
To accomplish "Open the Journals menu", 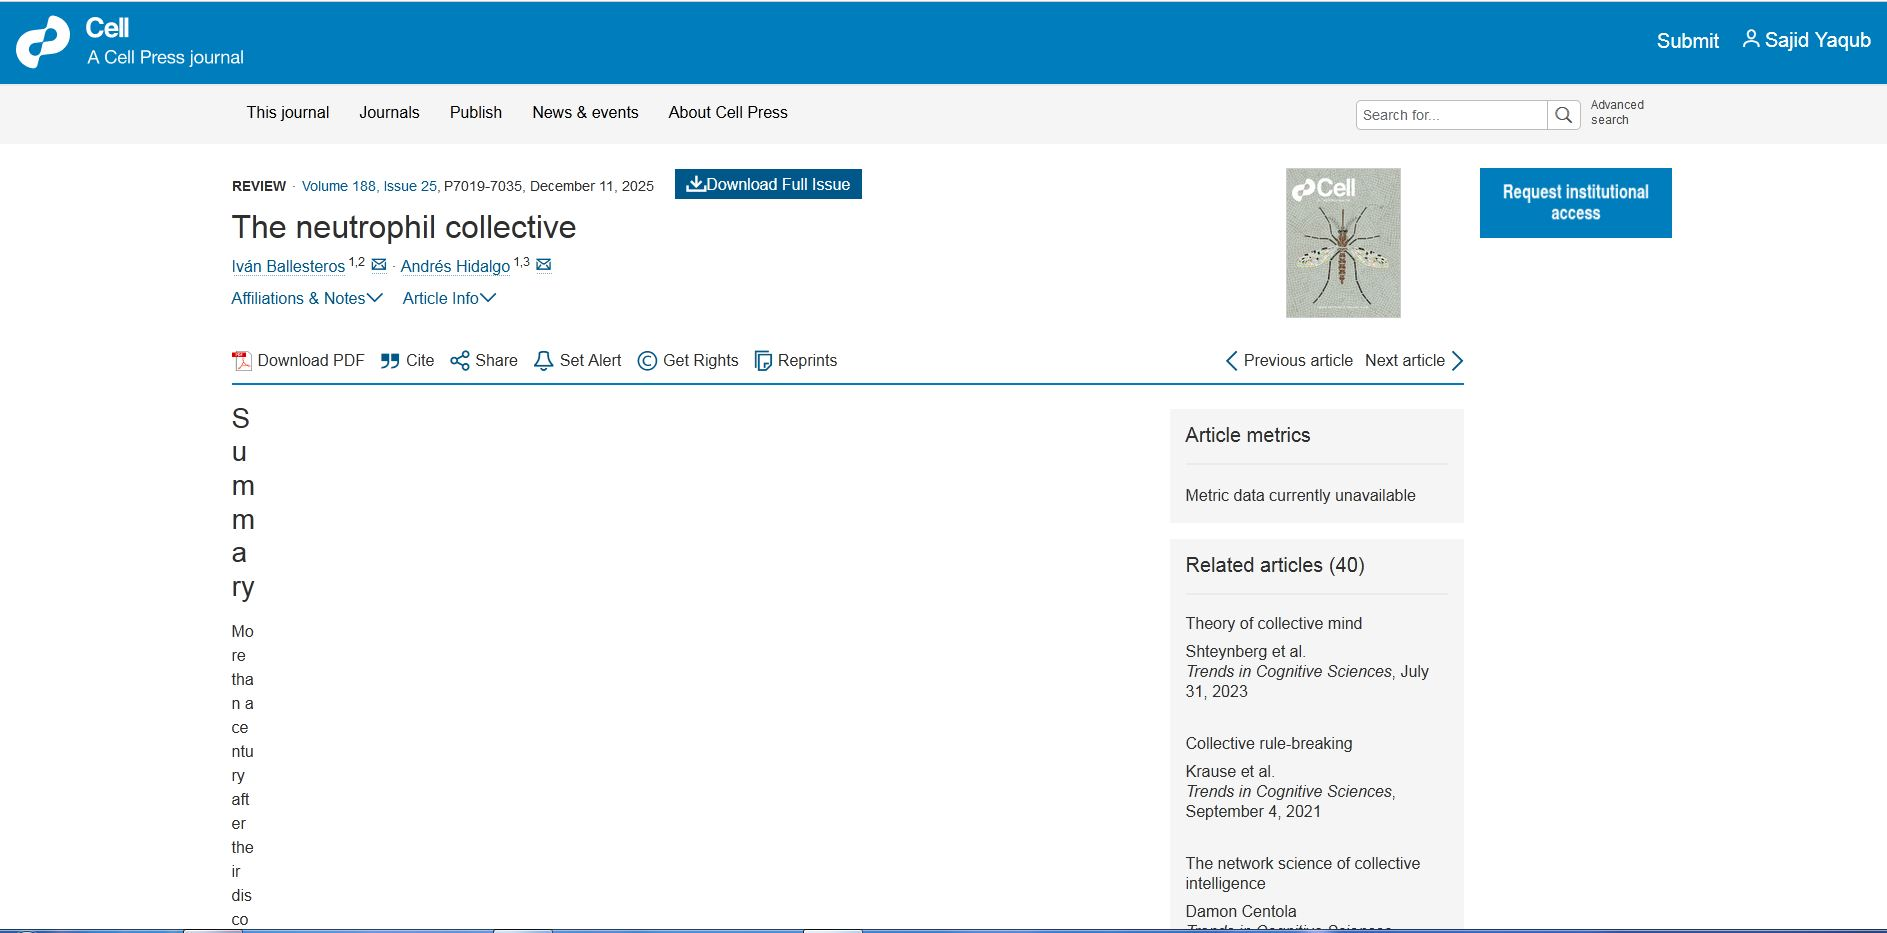I will pos(389,112).
